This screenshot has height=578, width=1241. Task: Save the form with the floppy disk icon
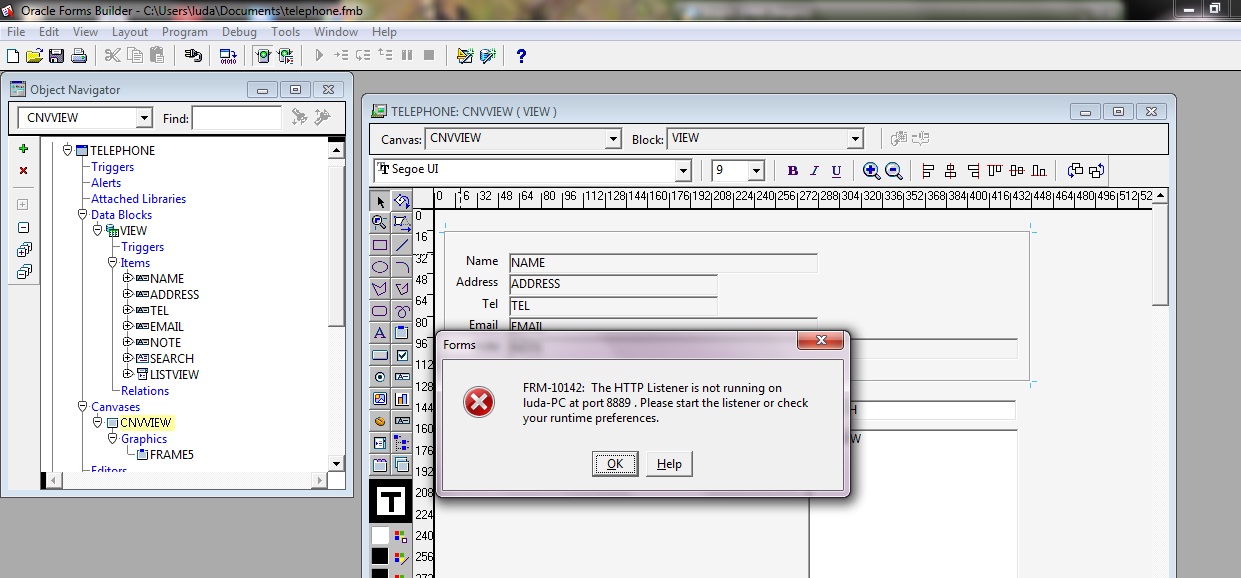point(56,55)
